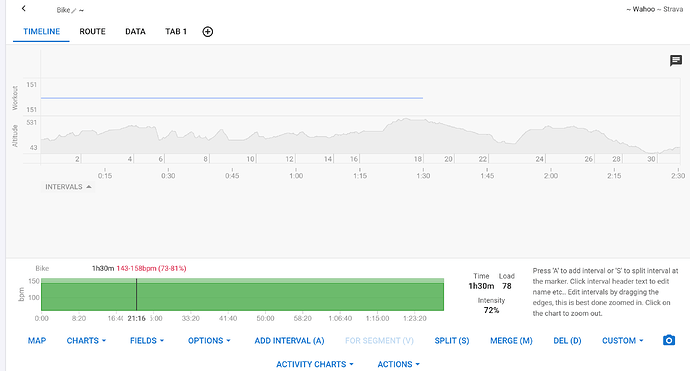Open the comments chat icon
Image resolution: width=690 pixels, height=371 pixels.
click(x=676, y=60)
